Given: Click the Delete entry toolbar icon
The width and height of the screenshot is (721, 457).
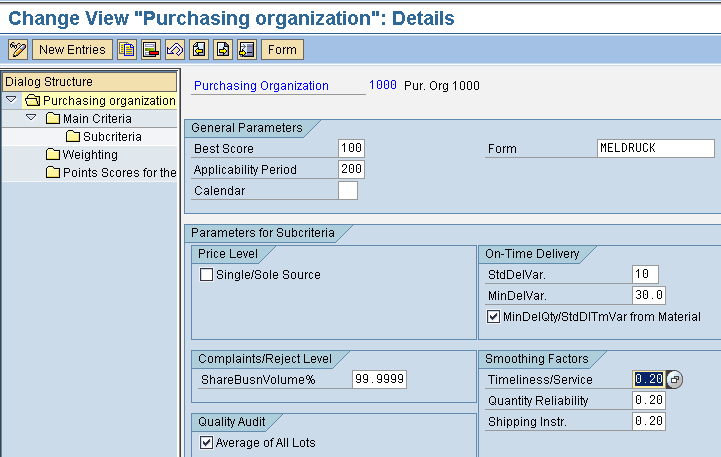Looking at the screenshot, I should coord(151,49).
